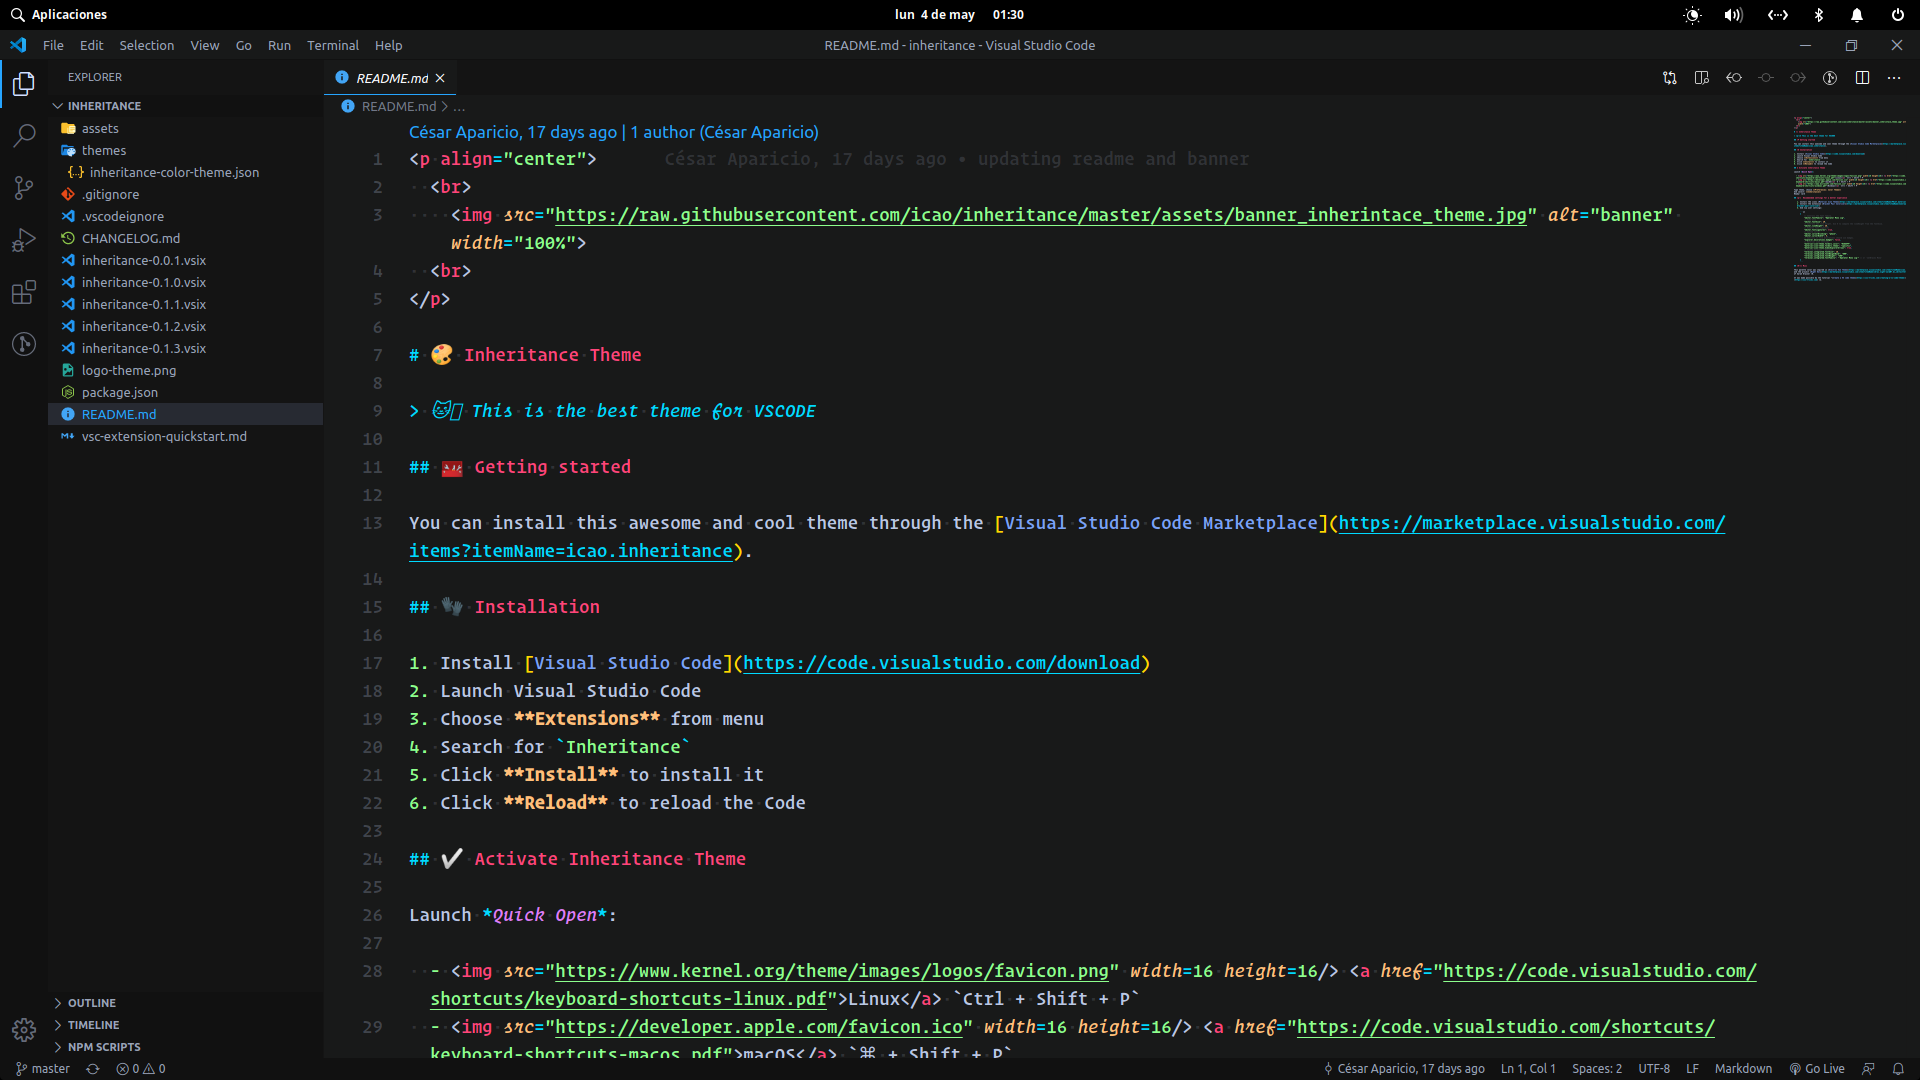Open the Extensions view in activity bar
This screenshot has width=1920, height=1080.
(x=24, y=292)
